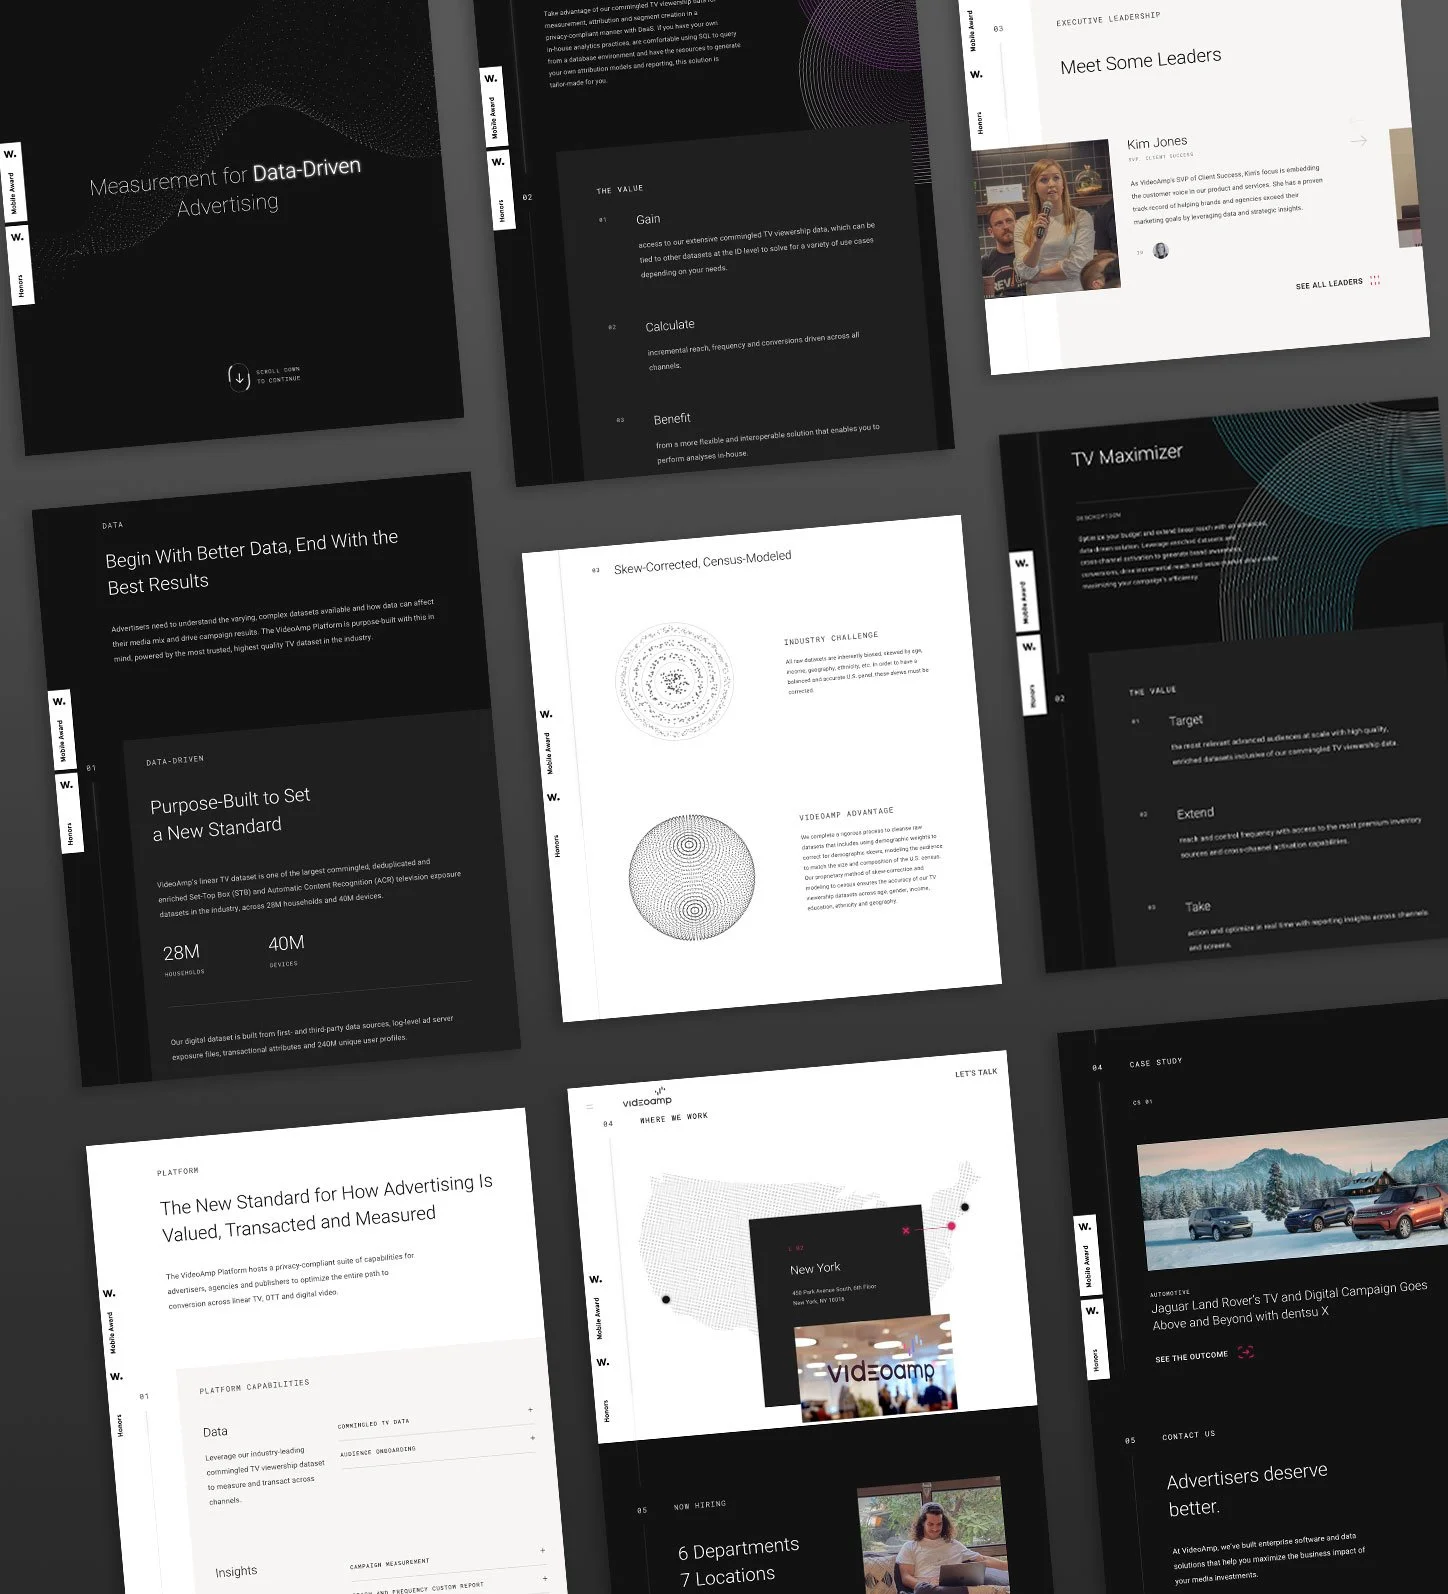The width and height of the screenshot is (1448, 1594).
Task: Open Jaguar Land Rover case study title
Action: coord(1290,1305)
